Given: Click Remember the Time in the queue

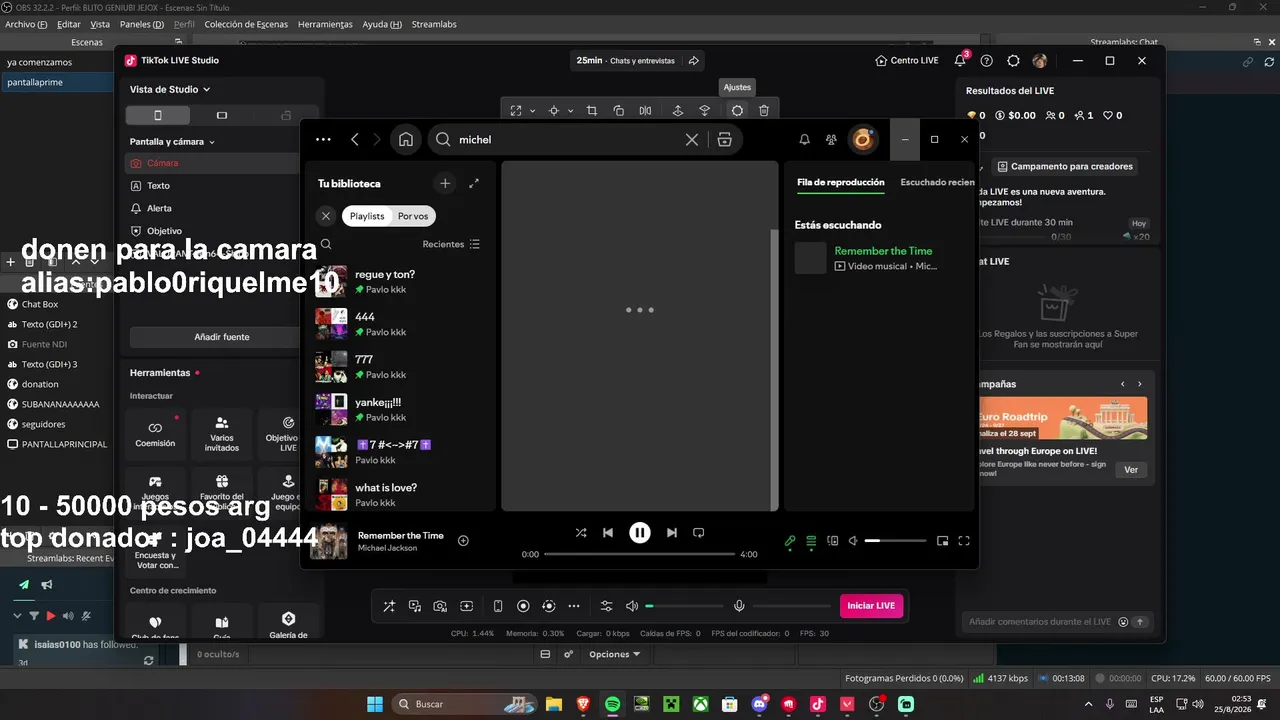Looking at the screenshot, I should 883,251.
